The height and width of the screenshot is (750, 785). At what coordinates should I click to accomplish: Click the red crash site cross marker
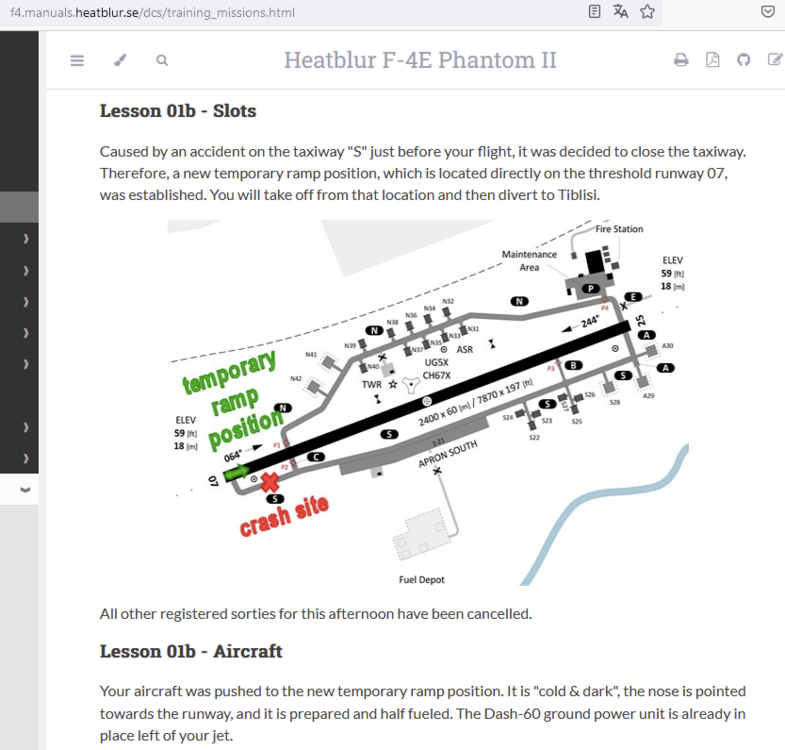270,482
